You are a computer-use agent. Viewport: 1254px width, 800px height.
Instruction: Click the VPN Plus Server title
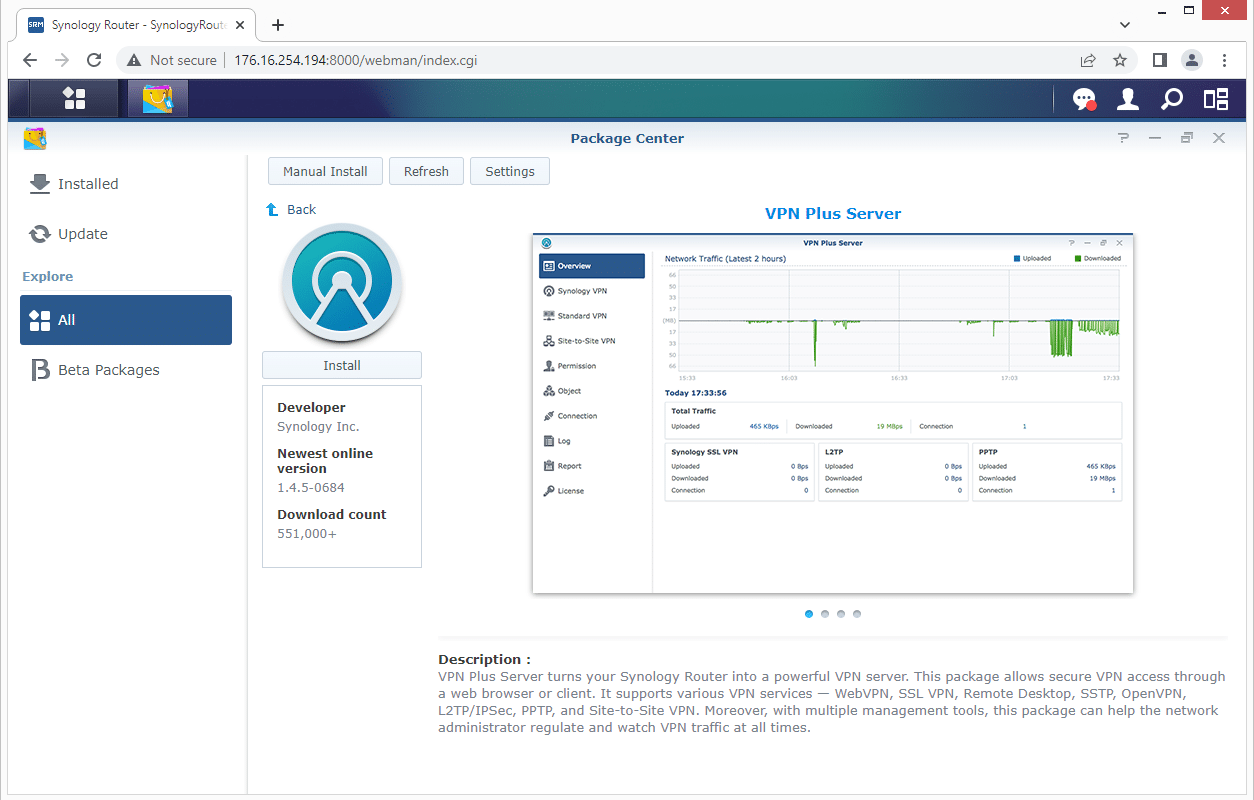click(833, 213)
